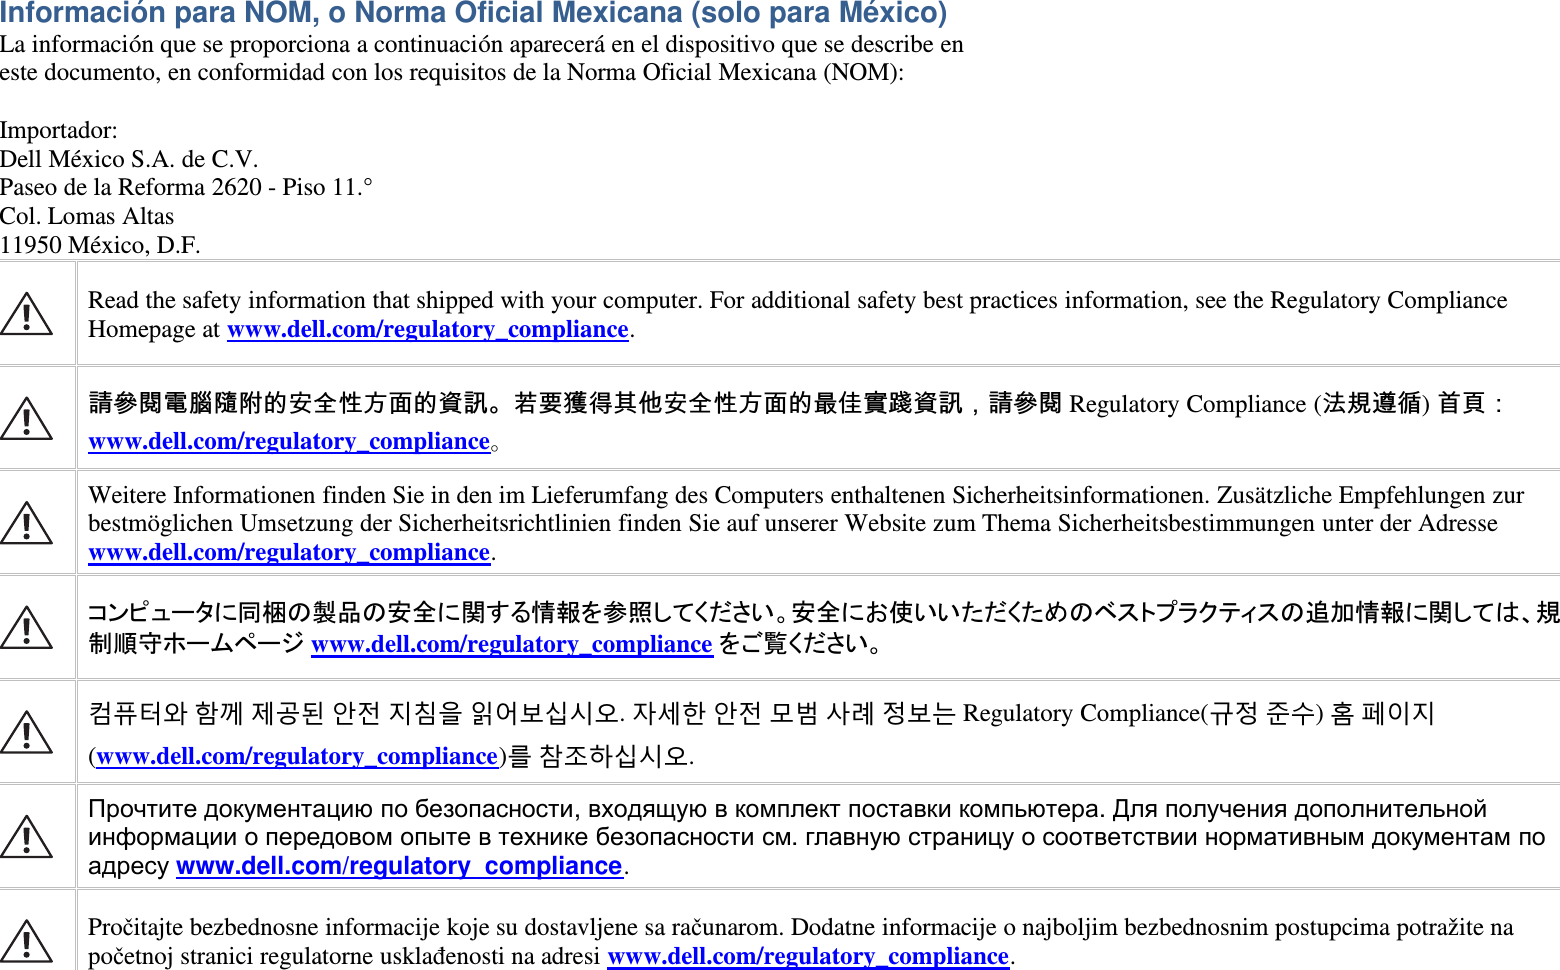Image resolution: width=1560 pixels, height=970 pixels.
Task: Click the text 'Importador:'
Action: point(58,131)
